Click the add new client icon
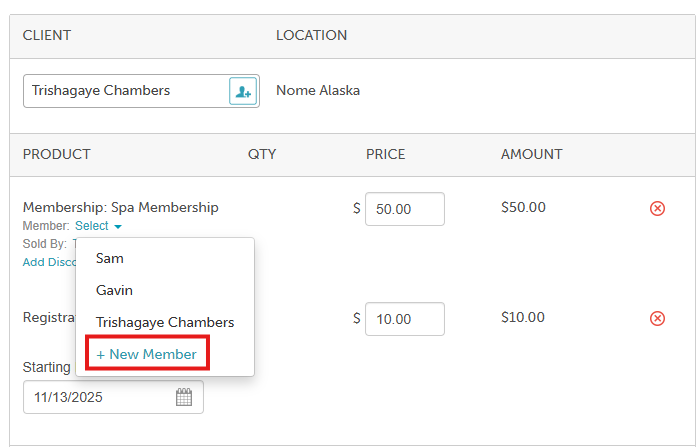The width and height of the screenshot is (699, 447). pyautogui.click(x=243, y=91)
